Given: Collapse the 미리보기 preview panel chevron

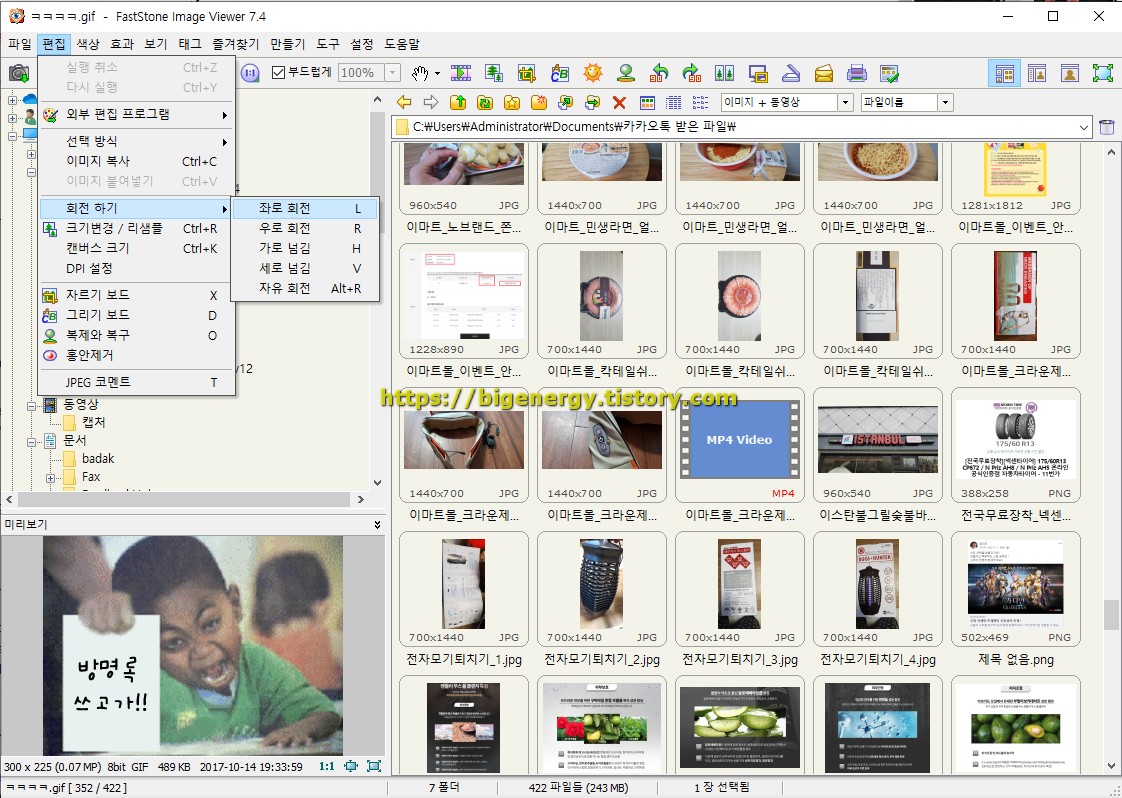Looking at the screenshot, I should click(377, 525).
